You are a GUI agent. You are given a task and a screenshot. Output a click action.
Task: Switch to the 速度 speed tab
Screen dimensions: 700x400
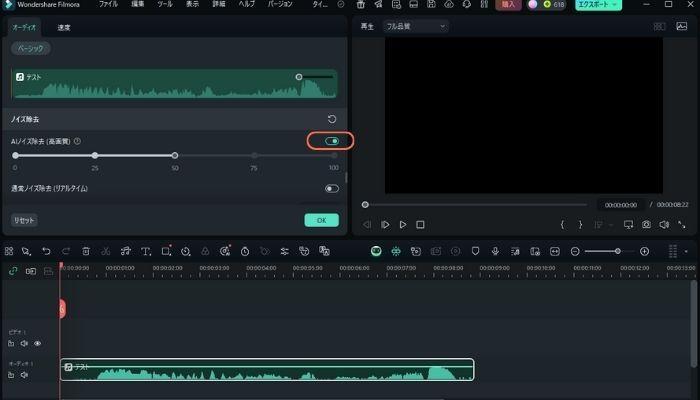[x=64, y=27]
